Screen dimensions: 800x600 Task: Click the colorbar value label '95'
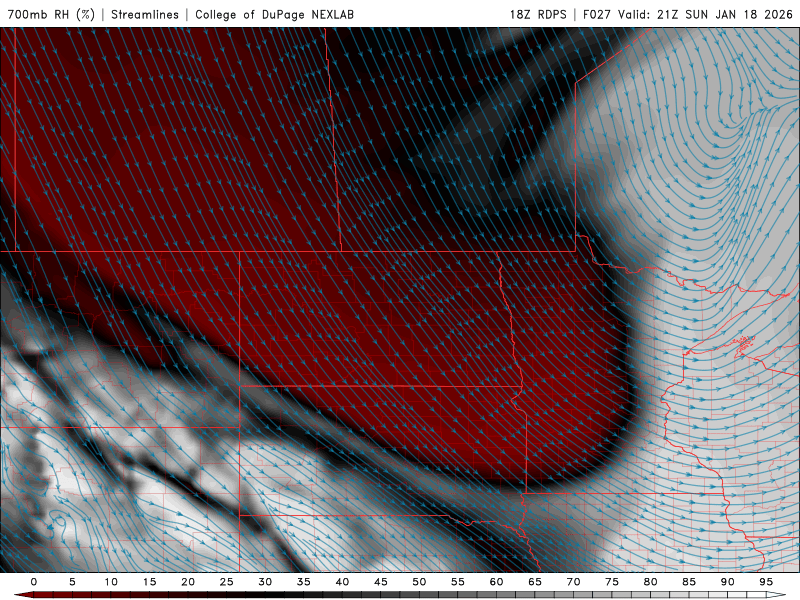[766, 582]
